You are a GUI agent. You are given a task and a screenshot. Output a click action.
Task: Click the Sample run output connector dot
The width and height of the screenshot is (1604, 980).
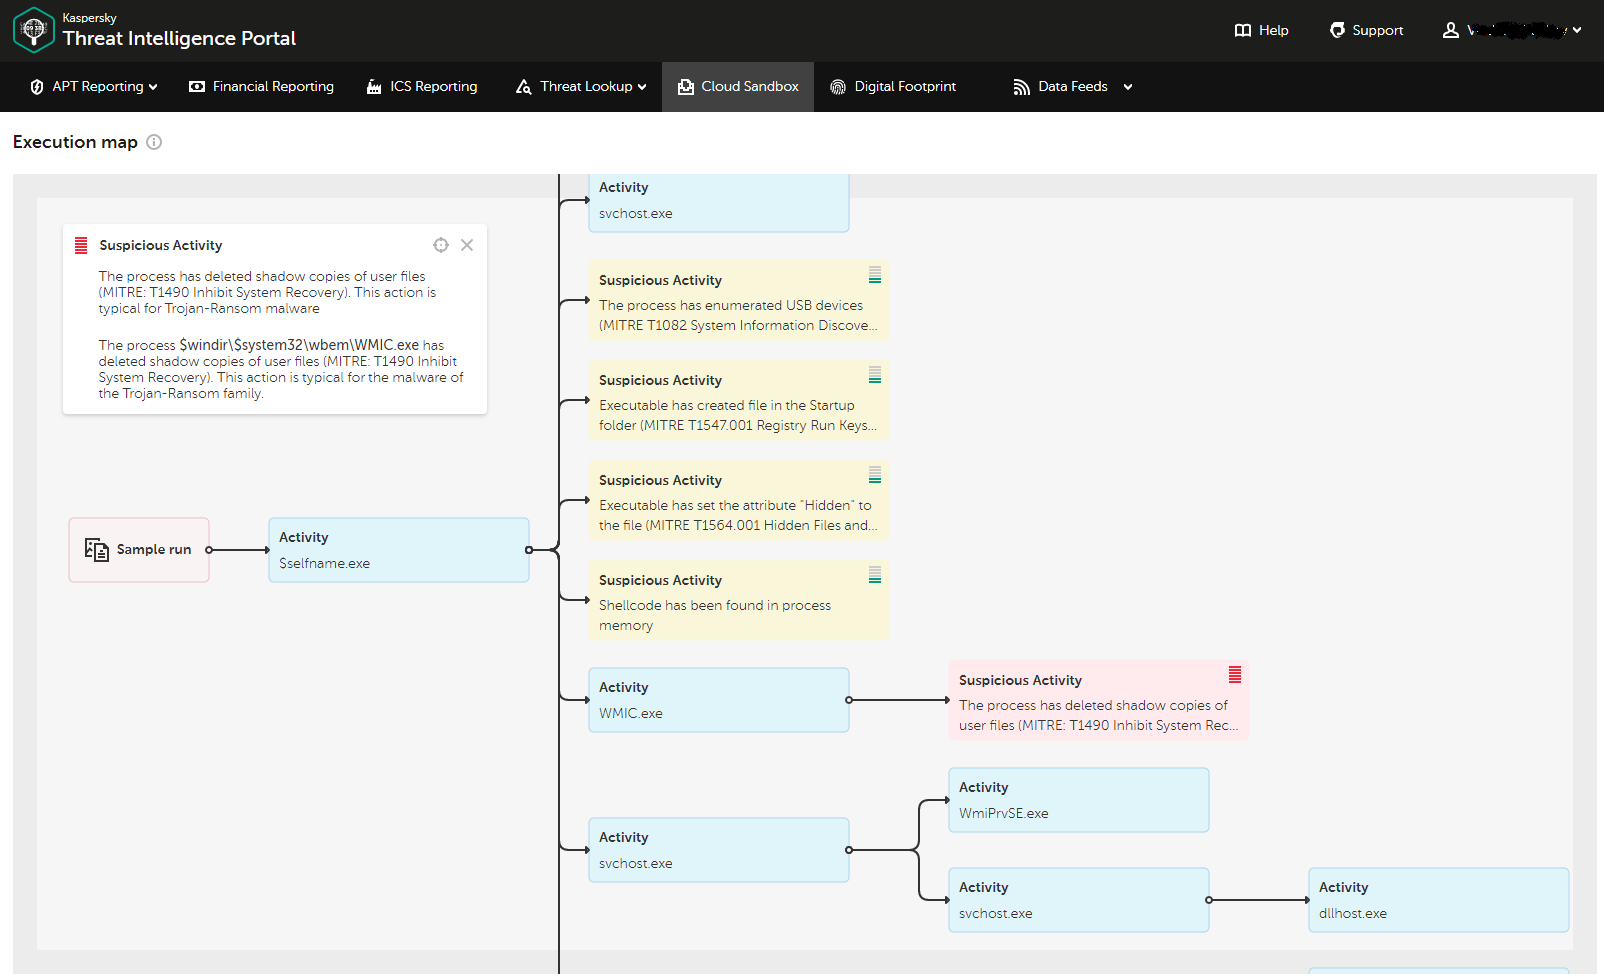(x=209, y=550)
